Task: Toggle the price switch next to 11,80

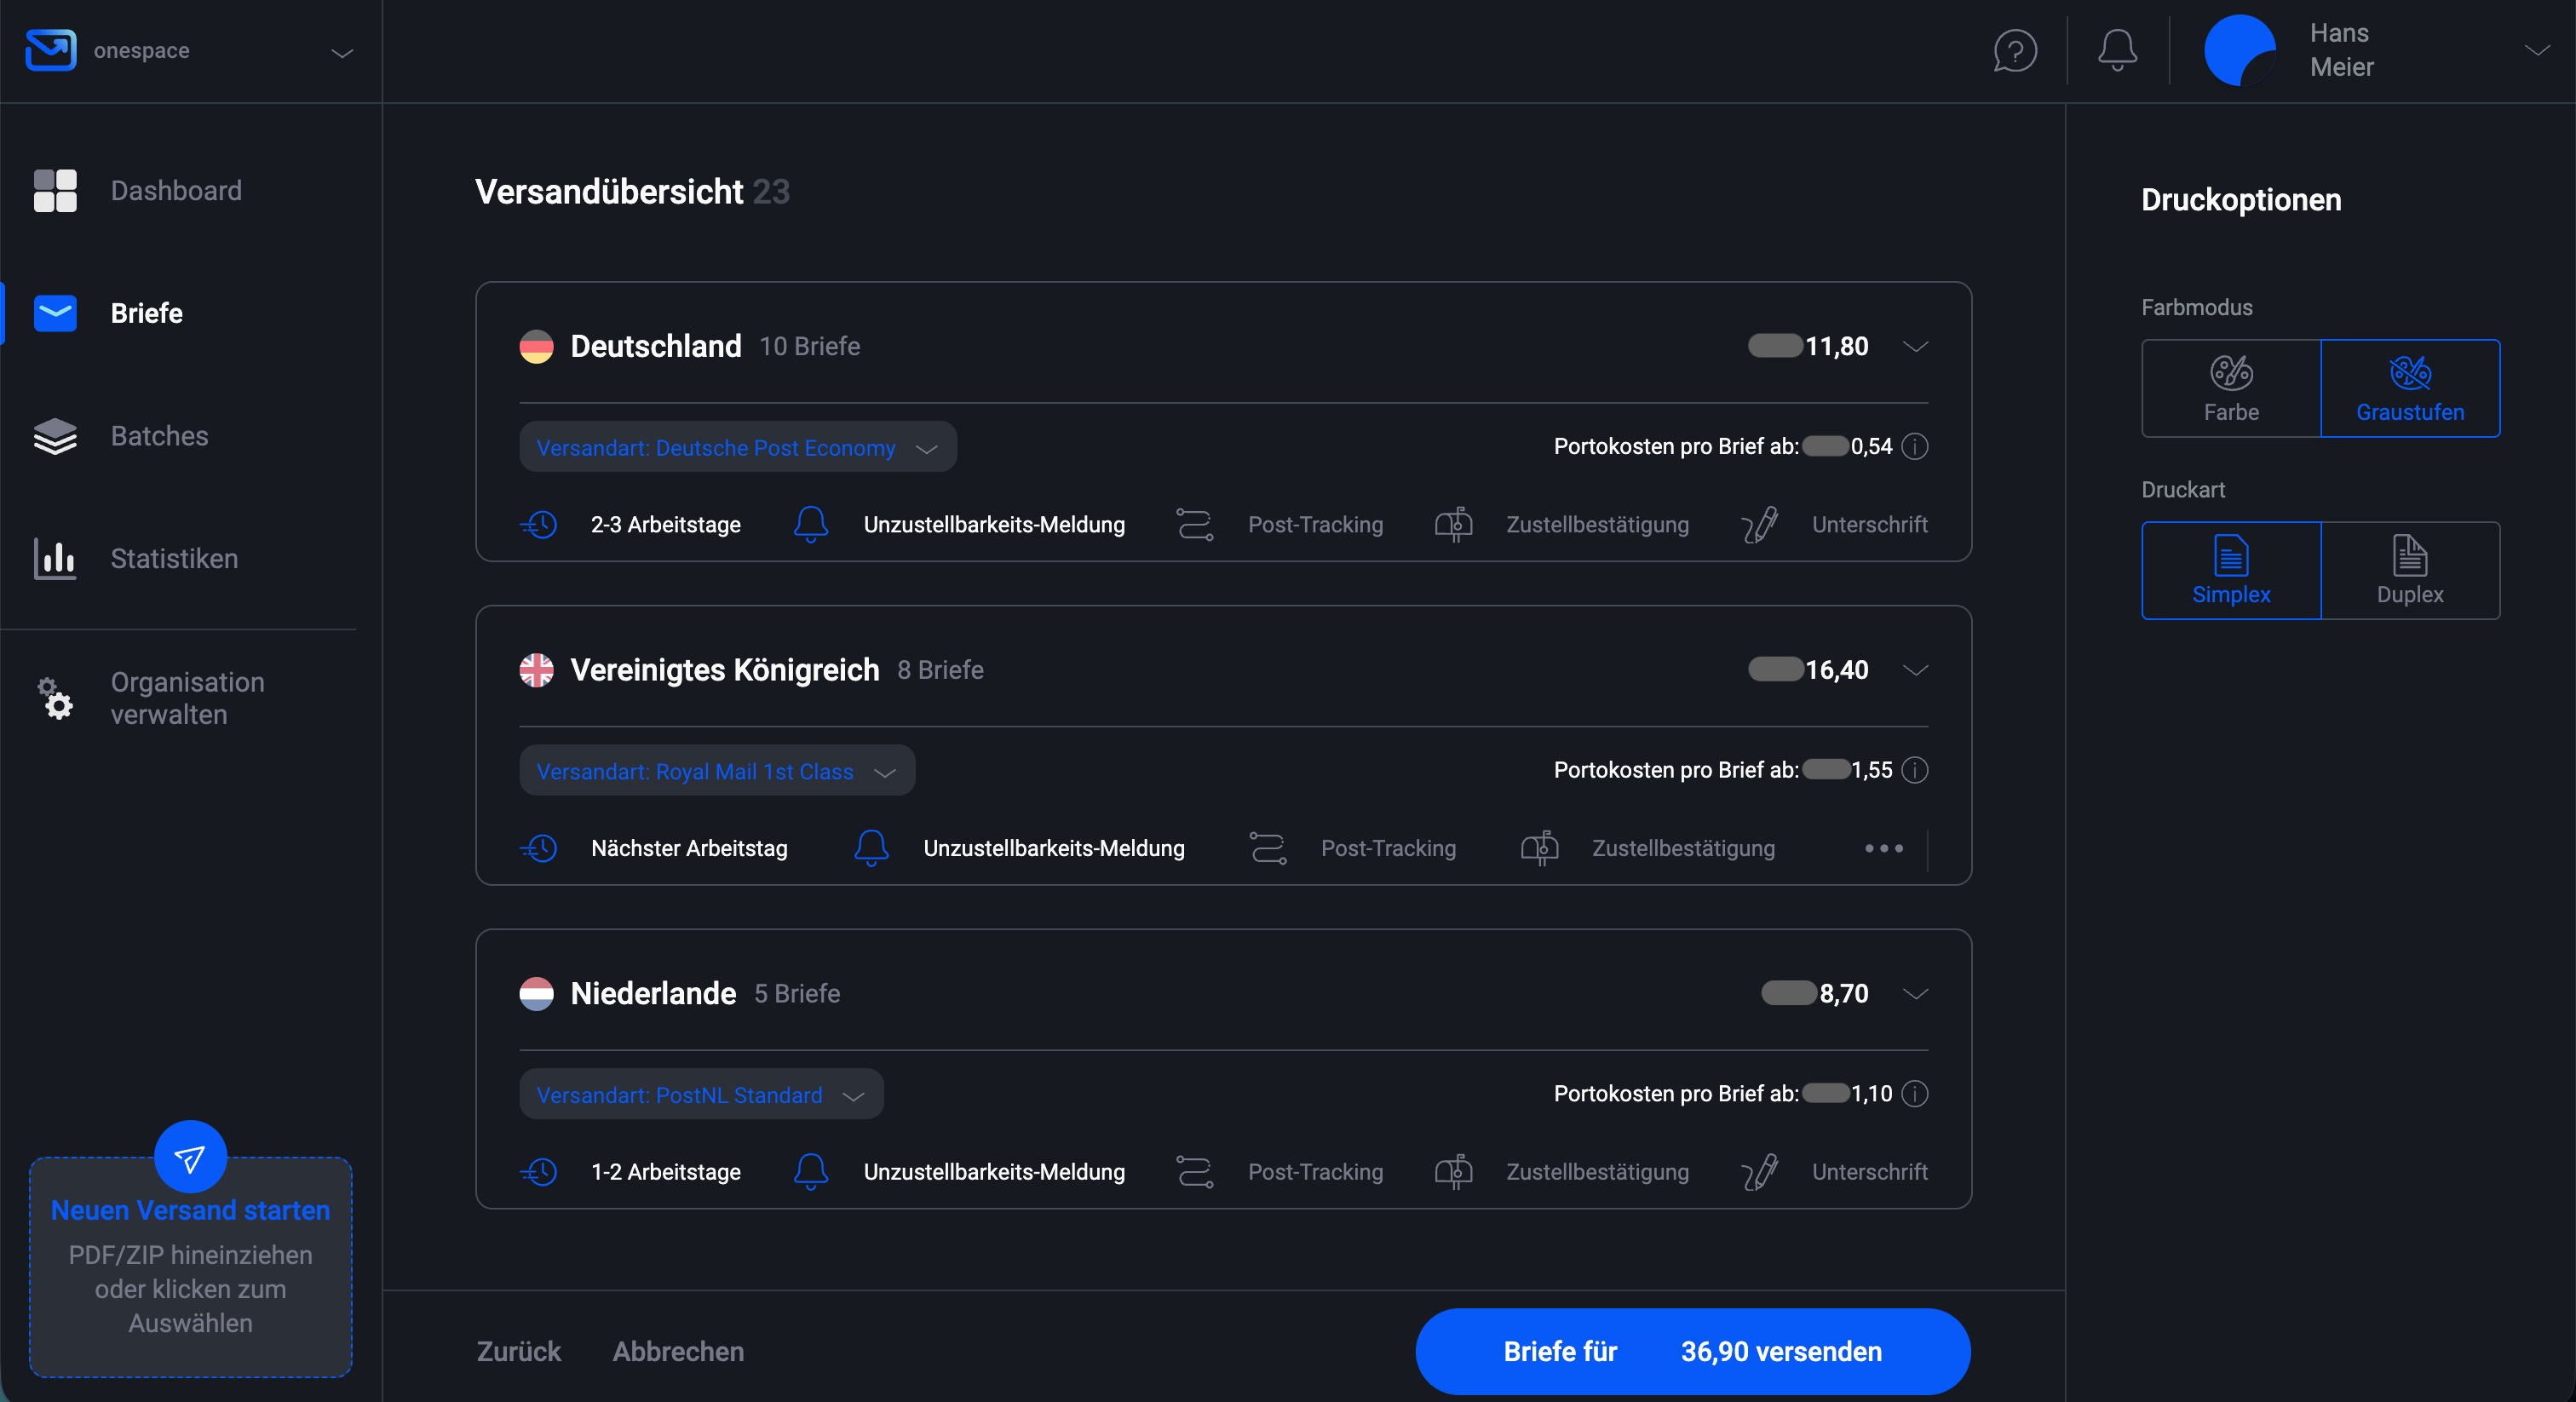Action: 1774,346
